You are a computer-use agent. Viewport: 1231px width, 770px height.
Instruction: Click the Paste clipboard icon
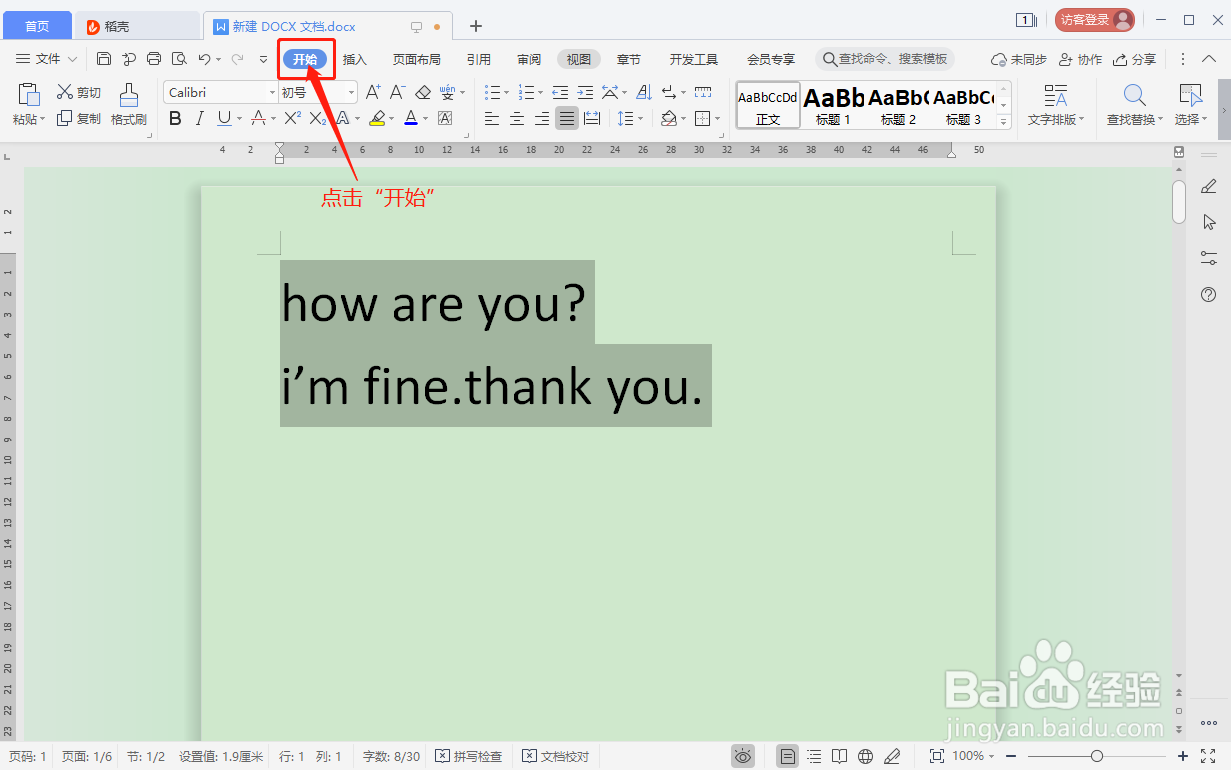click(x=29, y=95)
